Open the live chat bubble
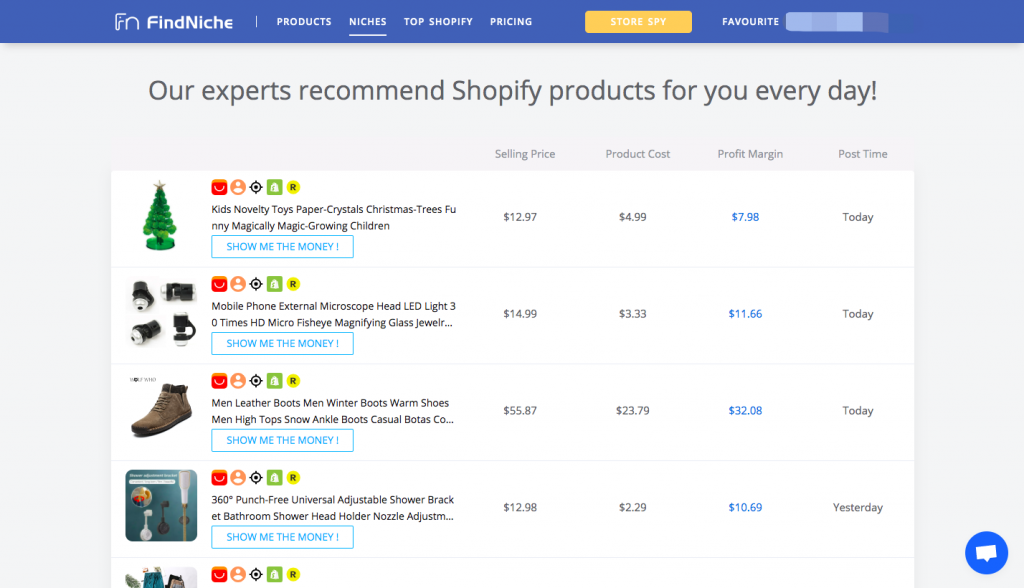 pyautogui.click(x=986, y=553)
